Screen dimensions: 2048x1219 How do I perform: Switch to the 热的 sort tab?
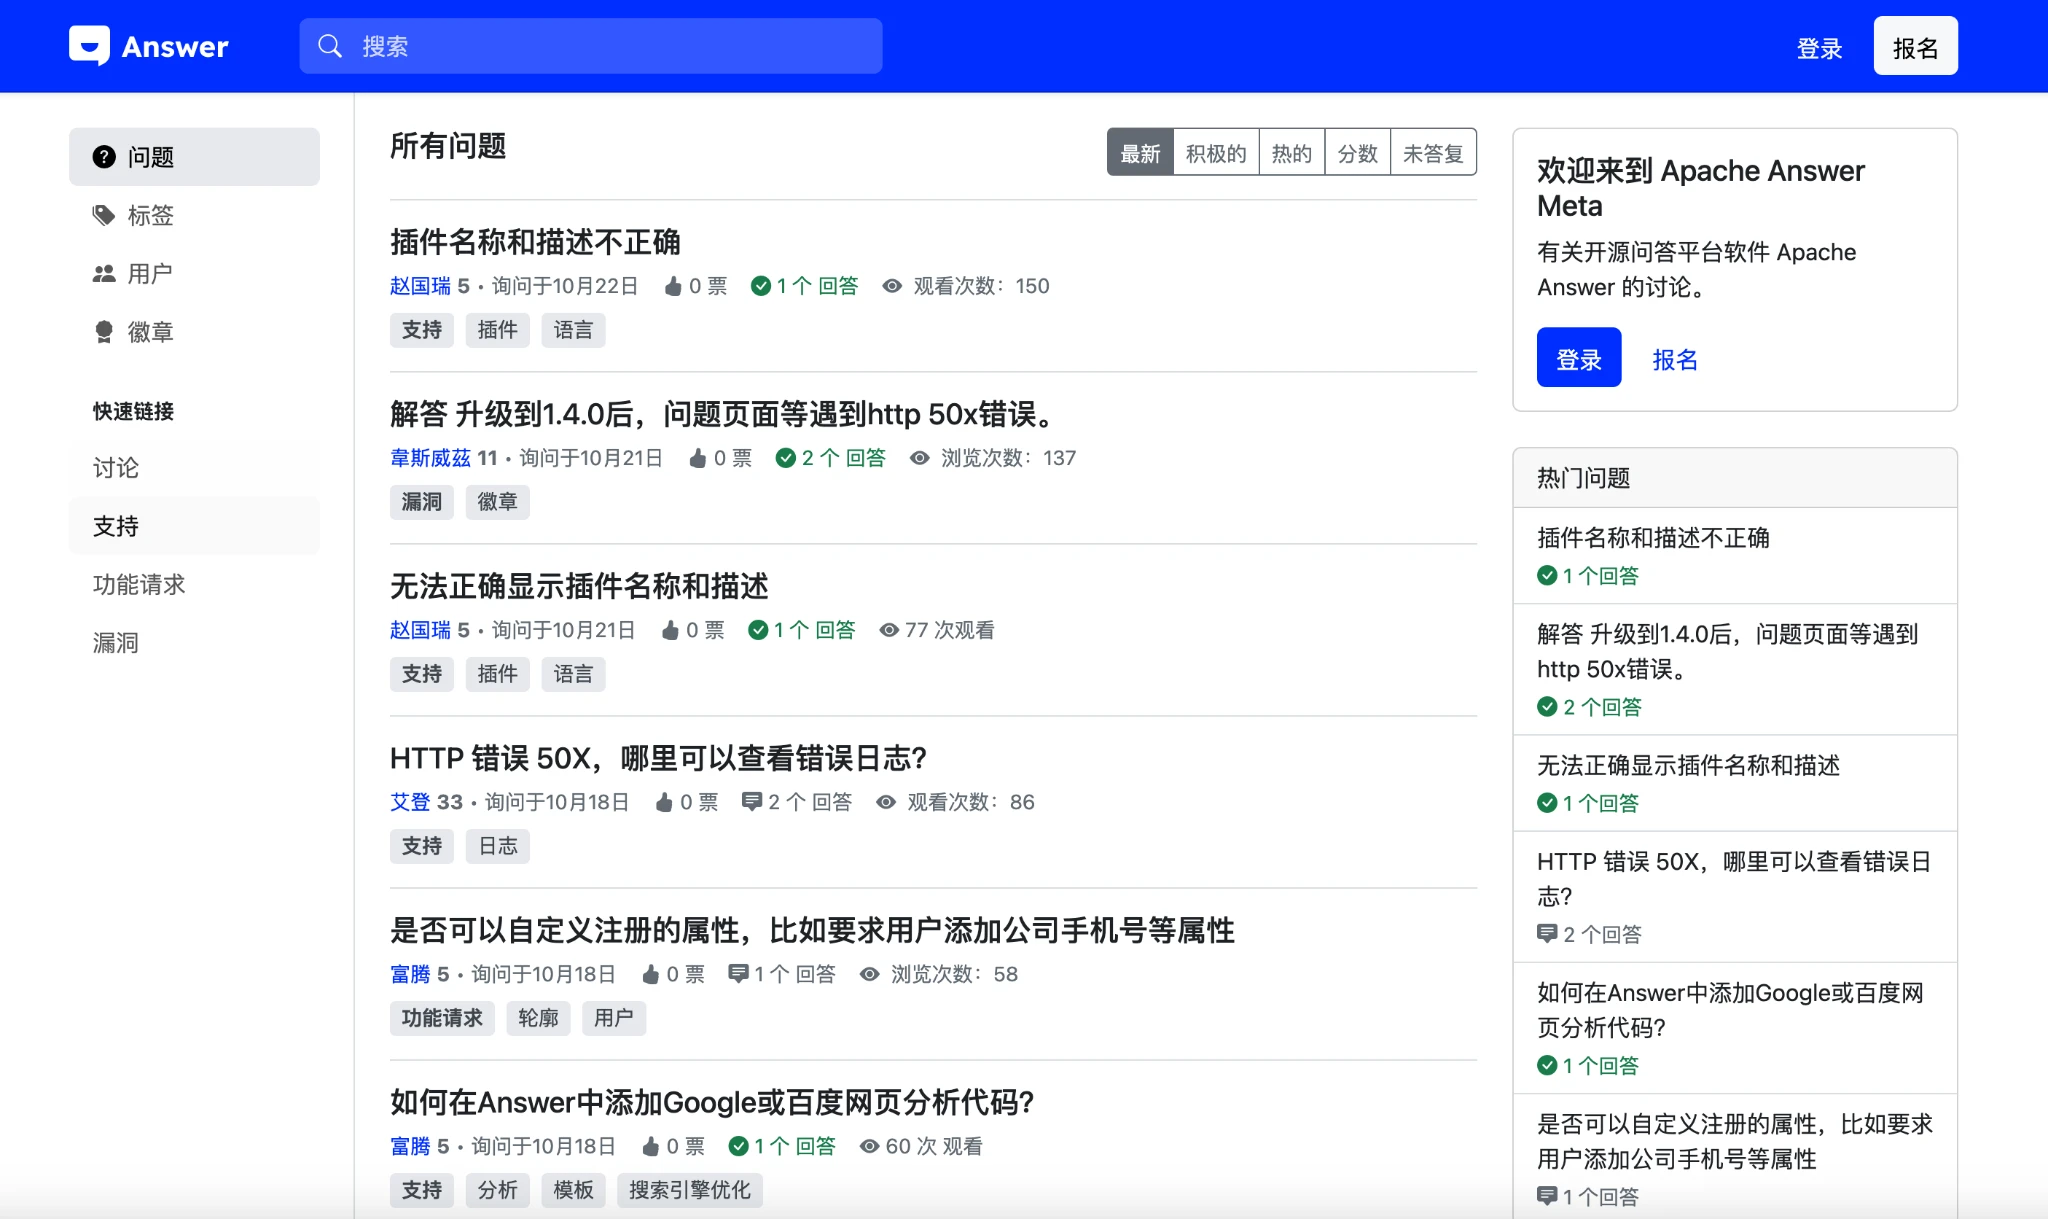pos(1291,153)
